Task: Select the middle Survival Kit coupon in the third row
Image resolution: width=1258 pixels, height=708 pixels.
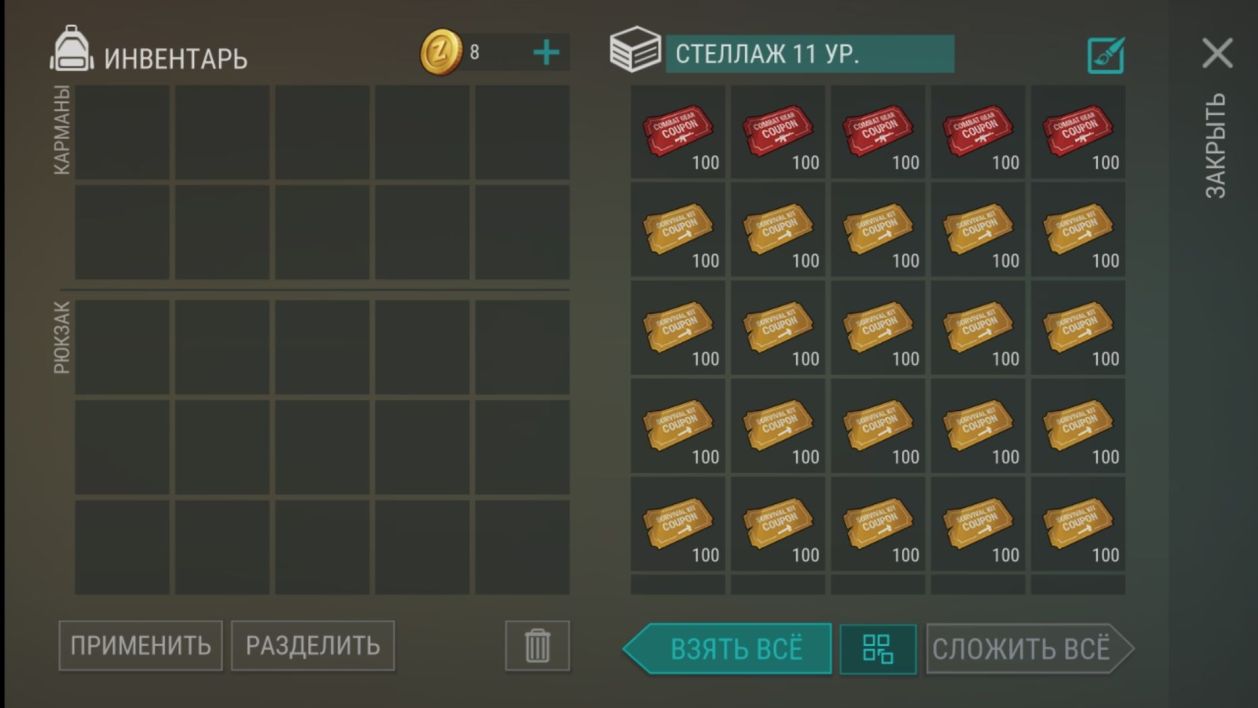Action: click(x=878, y=328)
